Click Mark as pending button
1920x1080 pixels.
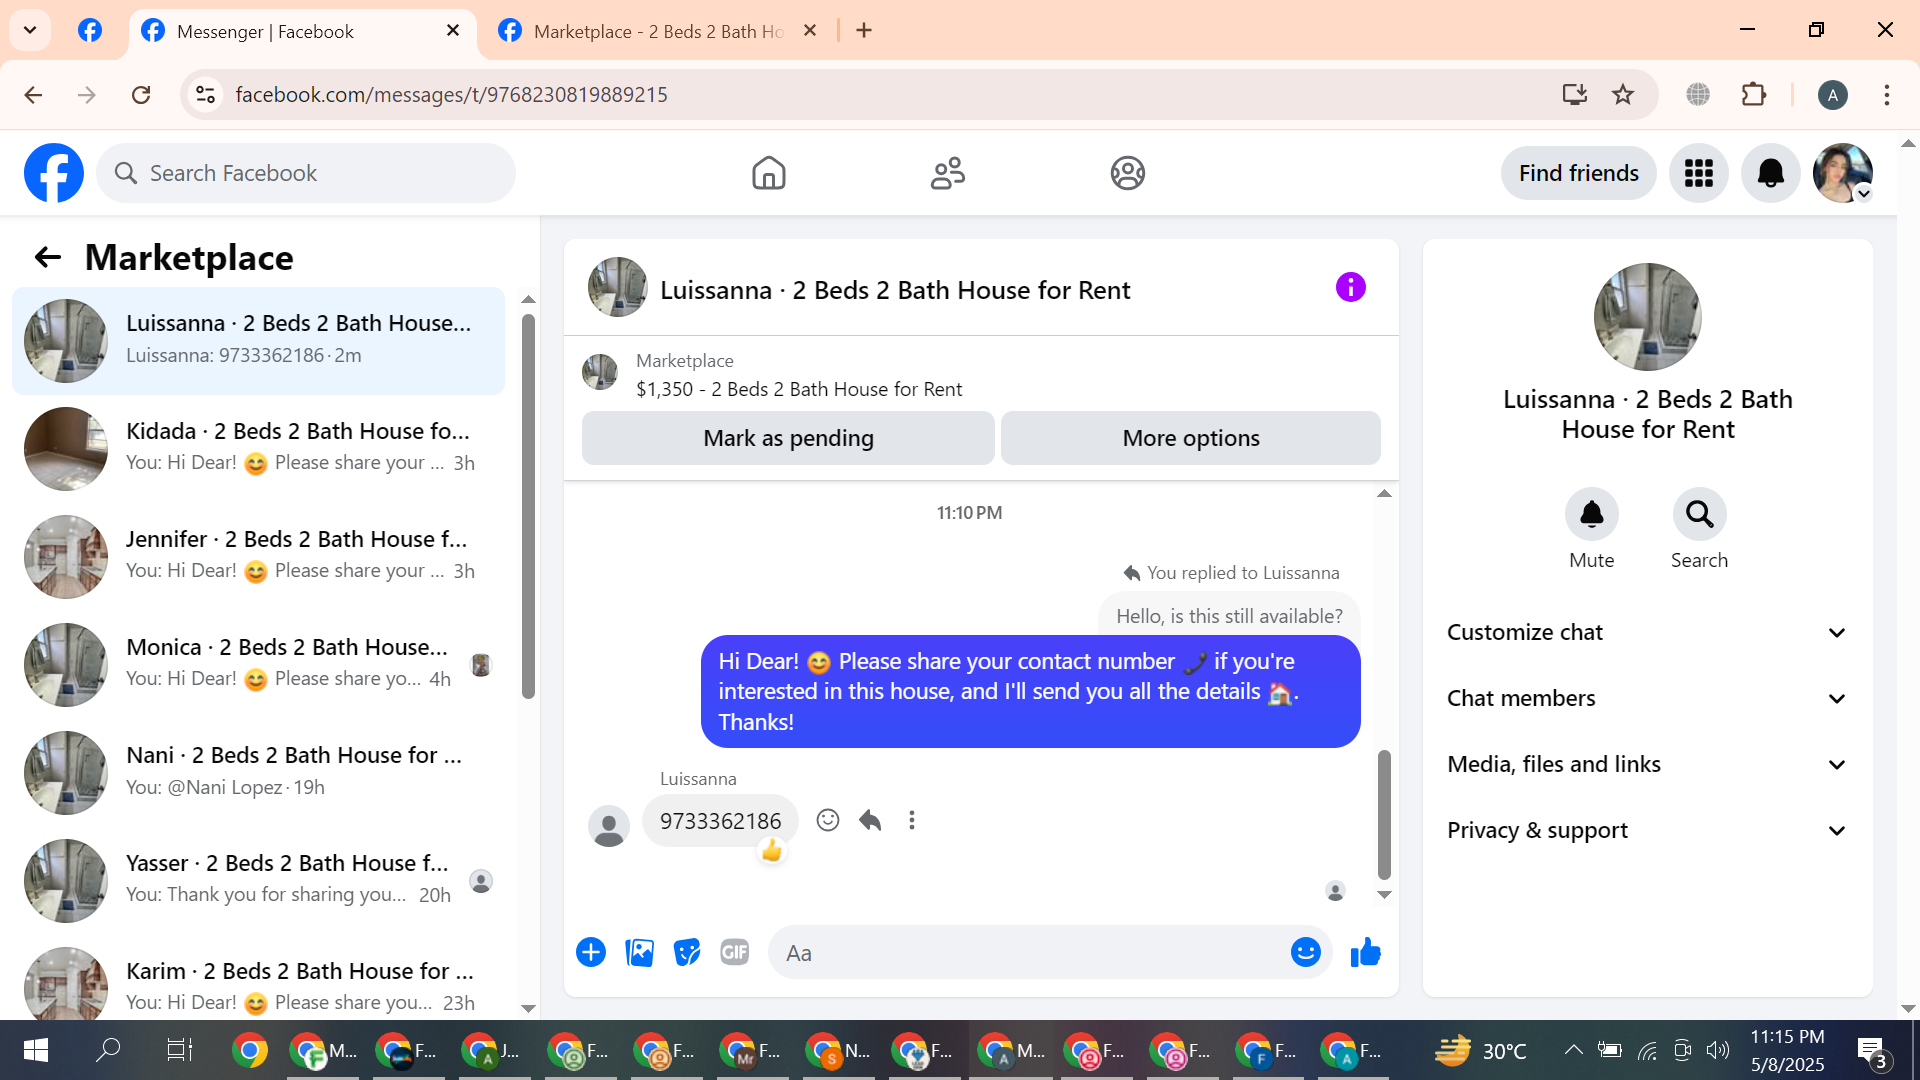tap(788, 438)
